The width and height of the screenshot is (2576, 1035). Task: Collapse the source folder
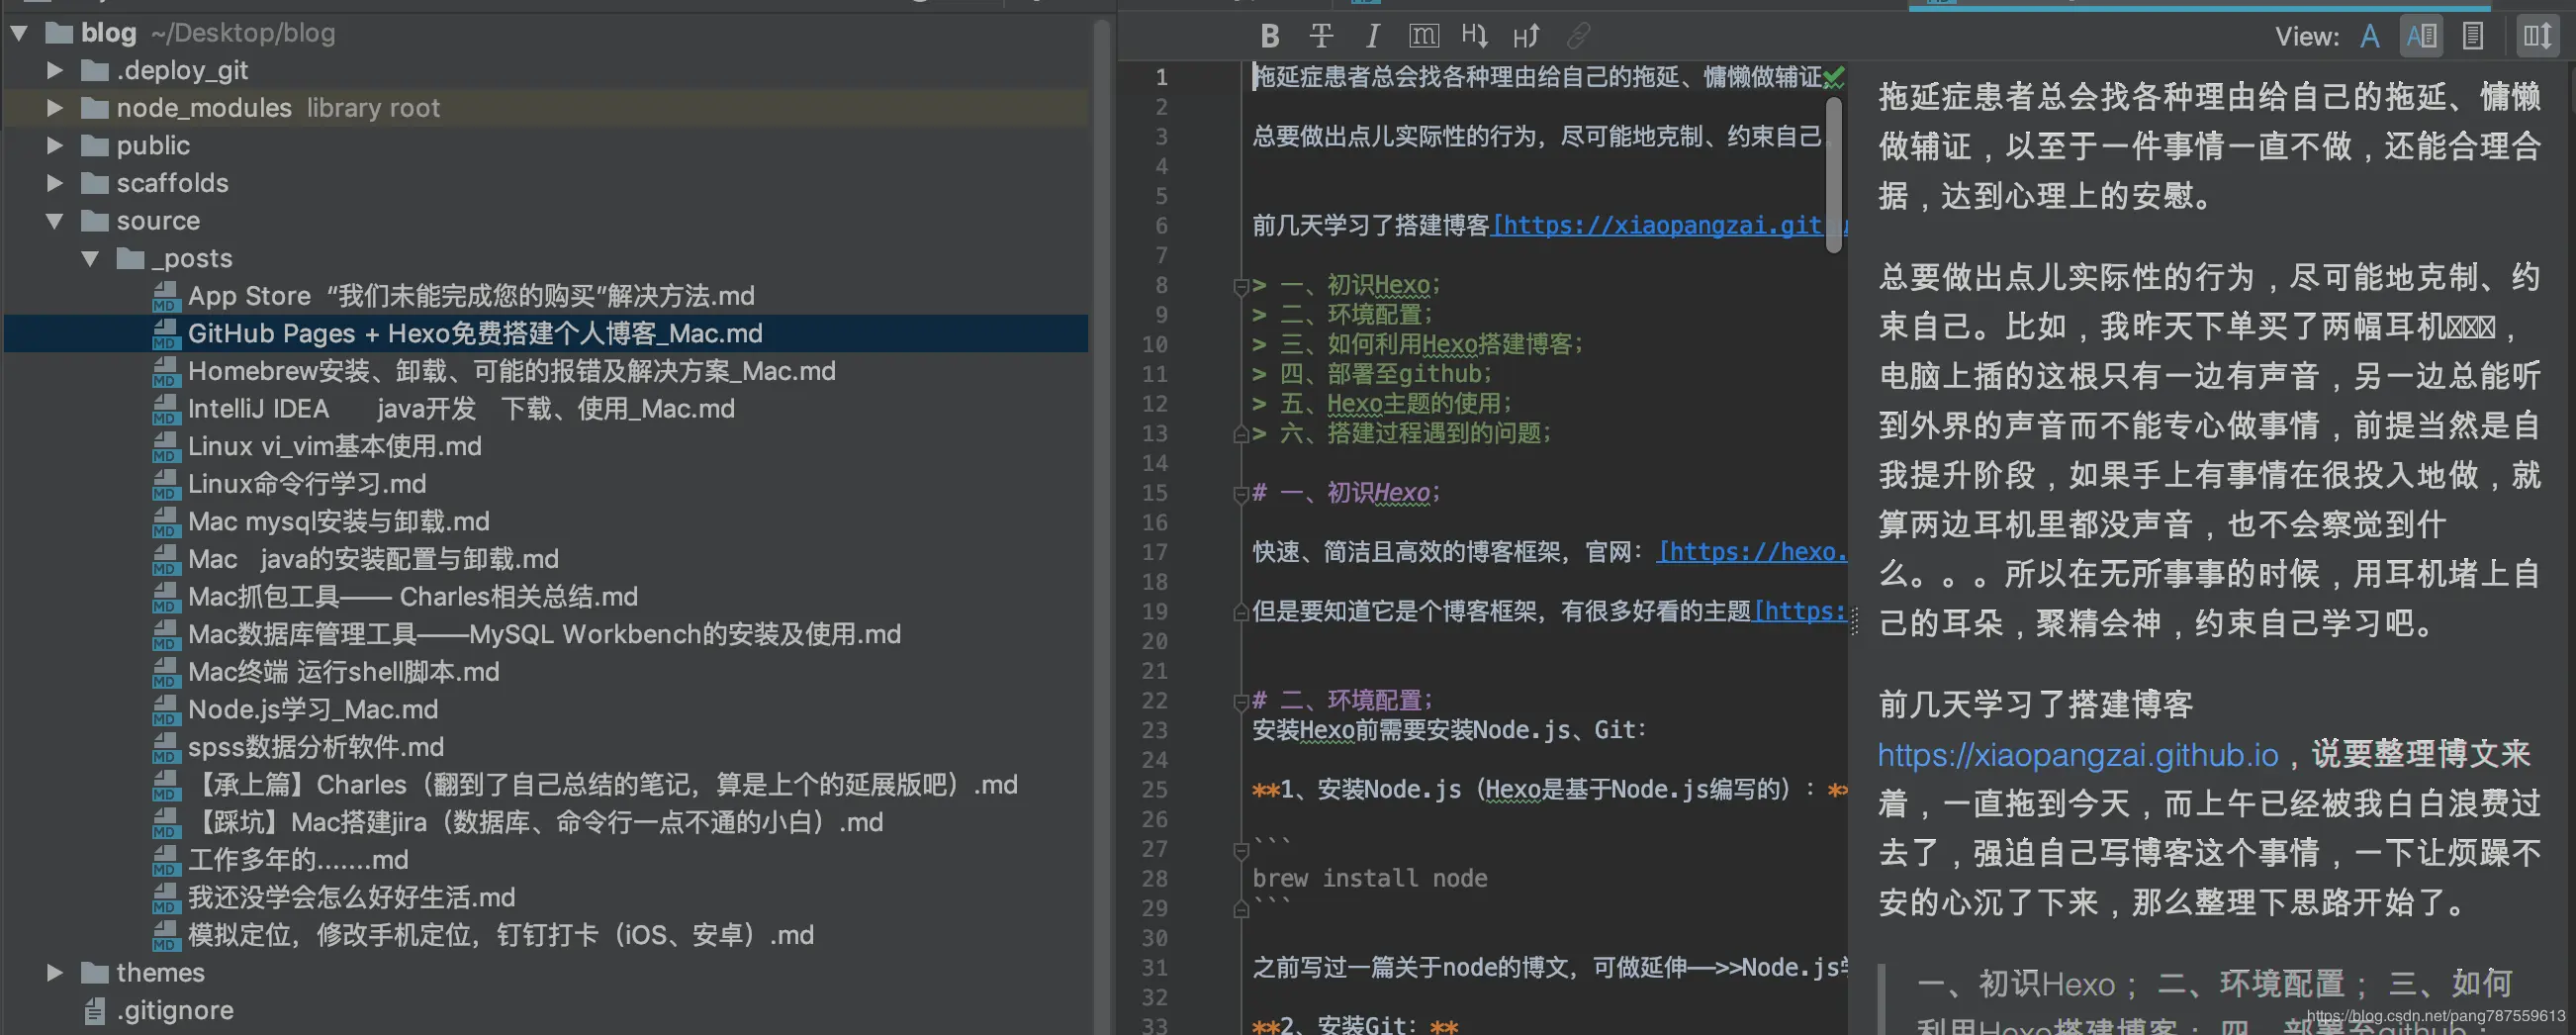coord(55,221)
